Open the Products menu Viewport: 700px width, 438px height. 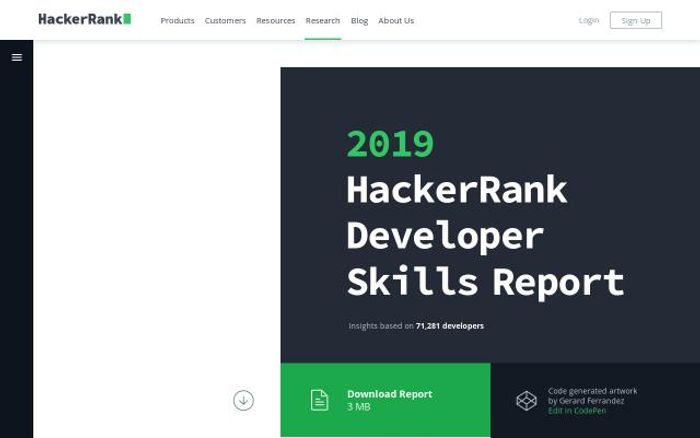point(177,21)
